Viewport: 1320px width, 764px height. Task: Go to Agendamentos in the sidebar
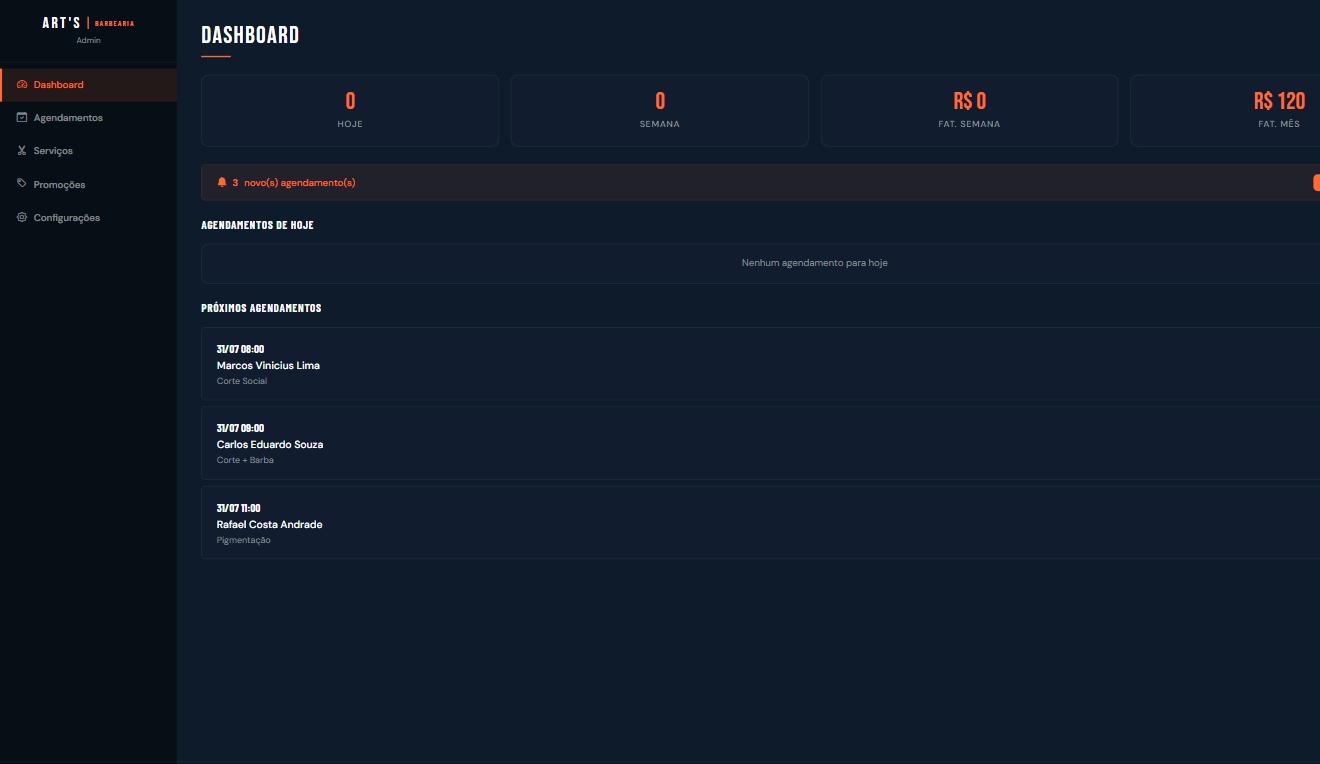89,118
